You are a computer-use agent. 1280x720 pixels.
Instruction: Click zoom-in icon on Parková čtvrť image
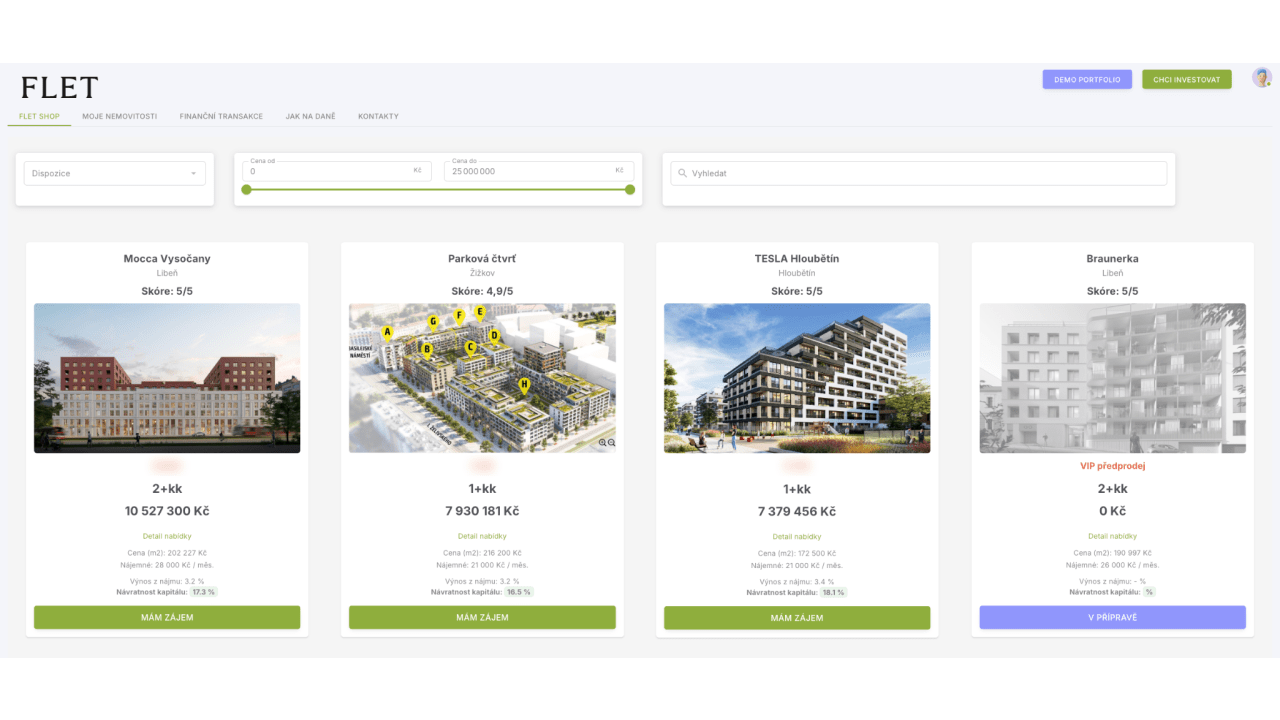603,442
